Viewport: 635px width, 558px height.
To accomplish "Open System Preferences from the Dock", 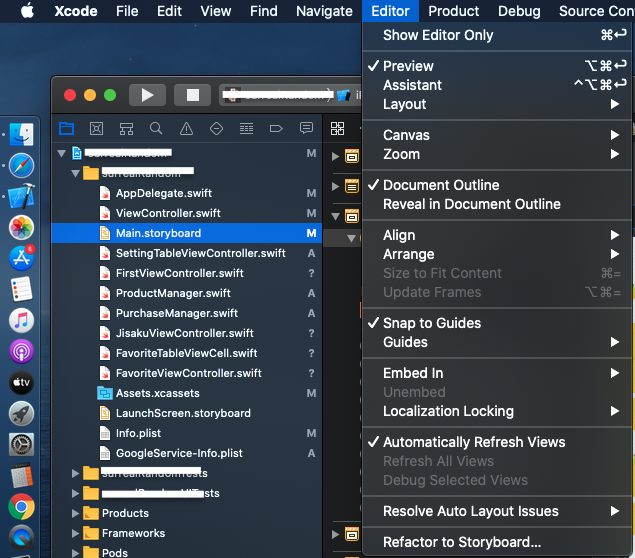I will (21, 445).
